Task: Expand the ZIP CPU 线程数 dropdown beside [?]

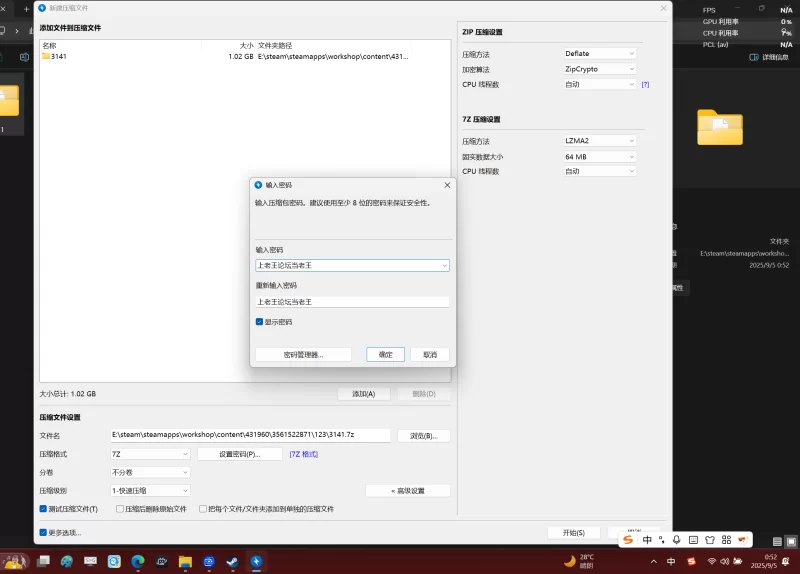Action: click(x=600, y=84)
